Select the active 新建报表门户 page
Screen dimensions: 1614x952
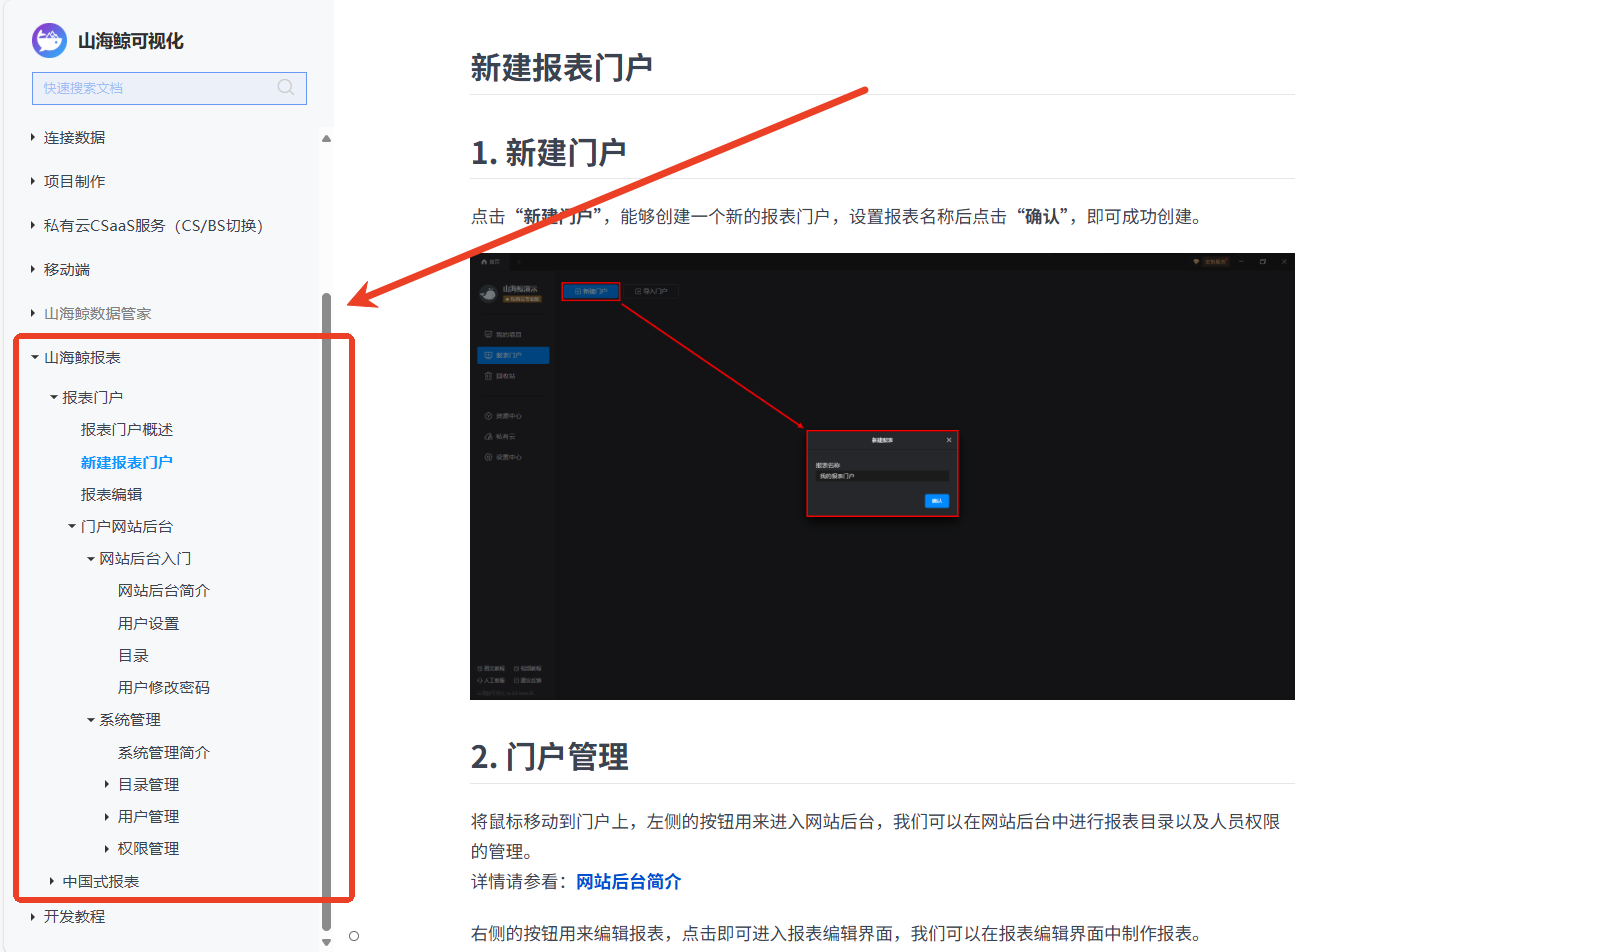click(x=127, y=462)
